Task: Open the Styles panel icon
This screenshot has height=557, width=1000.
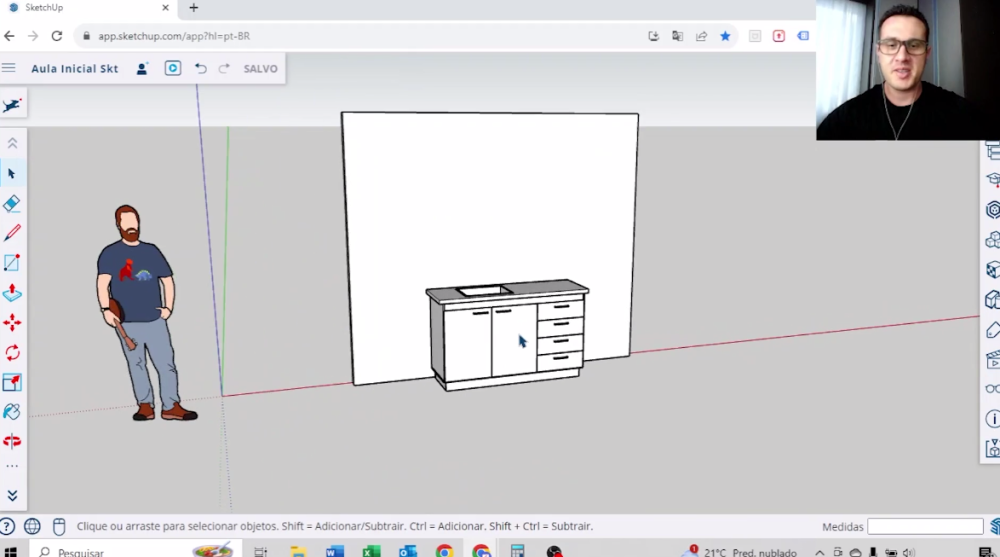Action: click(x=992, y=300)
